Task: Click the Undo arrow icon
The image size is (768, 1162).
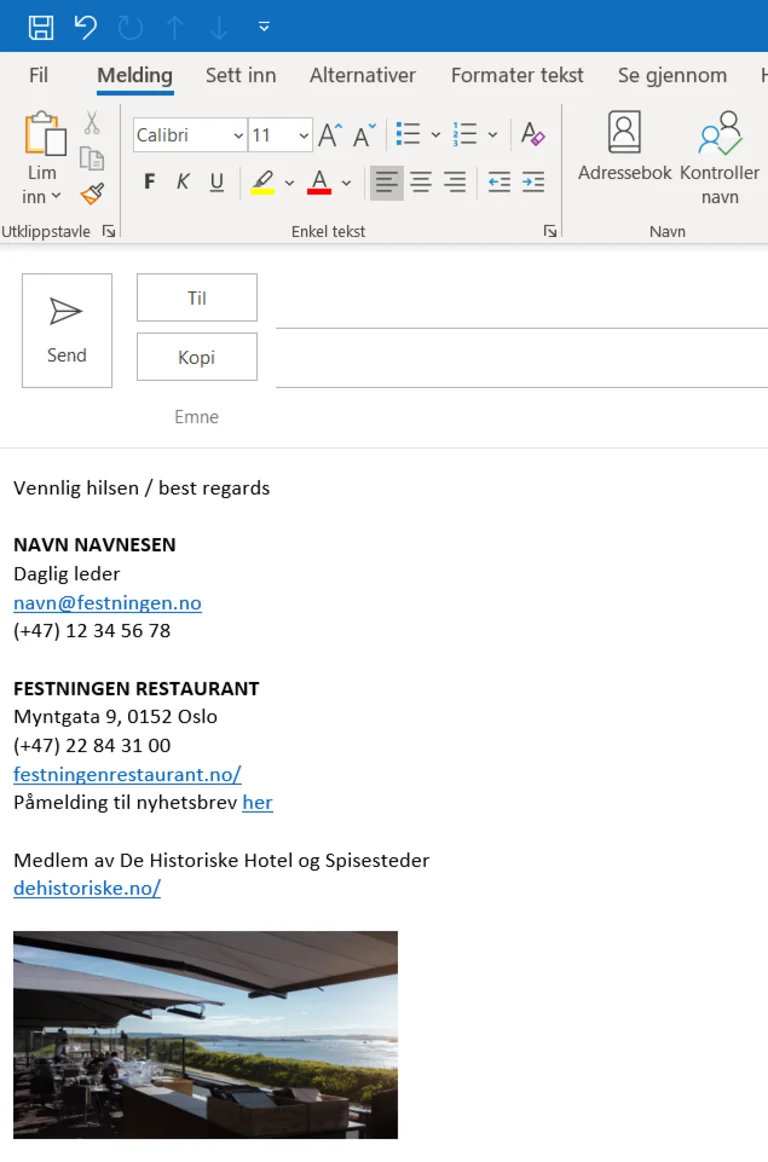Action: [x=86, y=27]
